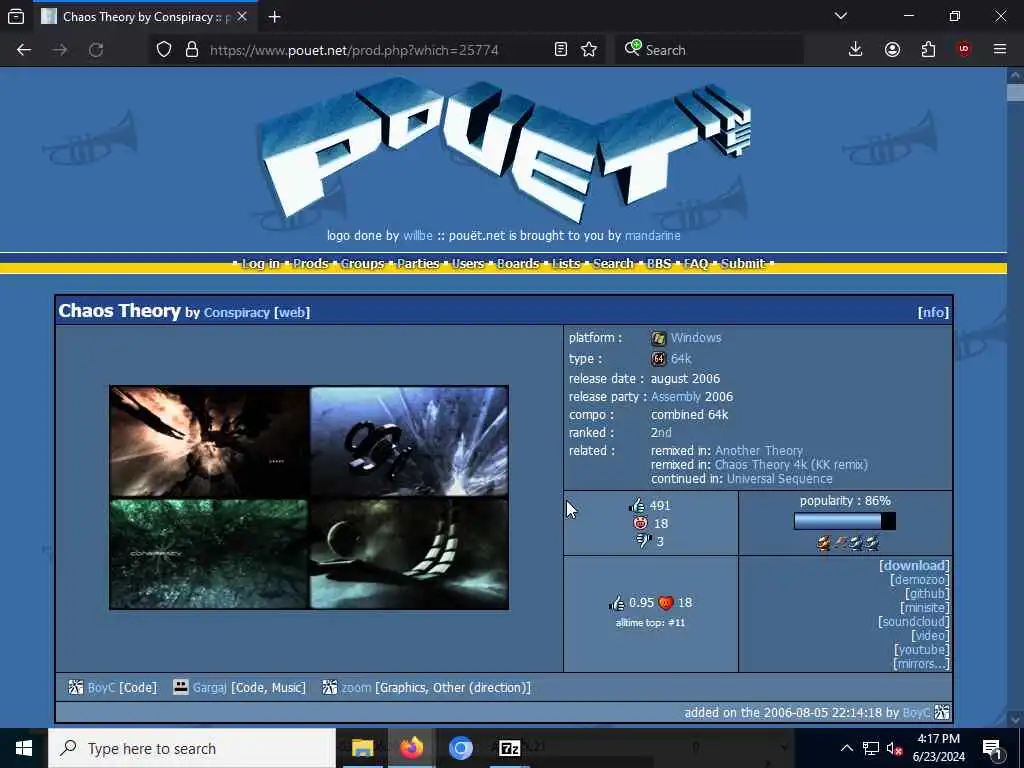The image size is (1024, 768).
Task: Click the heart cdc icon
Action: [x=665, y=603]
